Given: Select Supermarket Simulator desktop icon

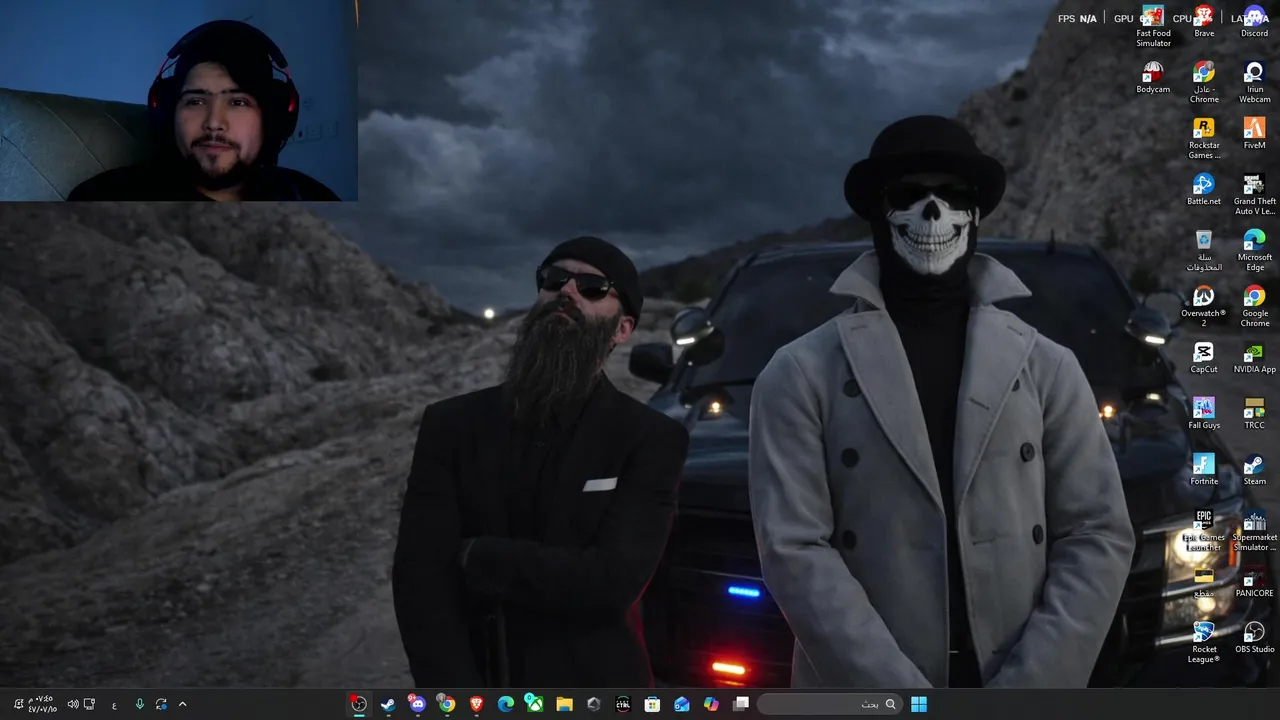Looking at the screenshot, I should [1254, 531].
